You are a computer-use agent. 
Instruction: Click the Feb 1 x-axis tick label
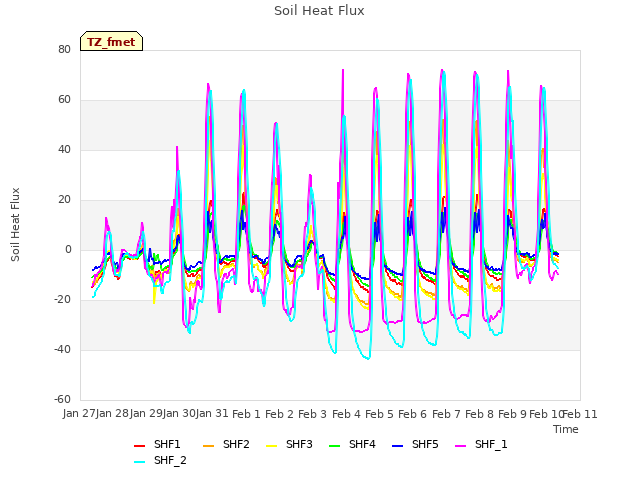(x=246, y=414)
